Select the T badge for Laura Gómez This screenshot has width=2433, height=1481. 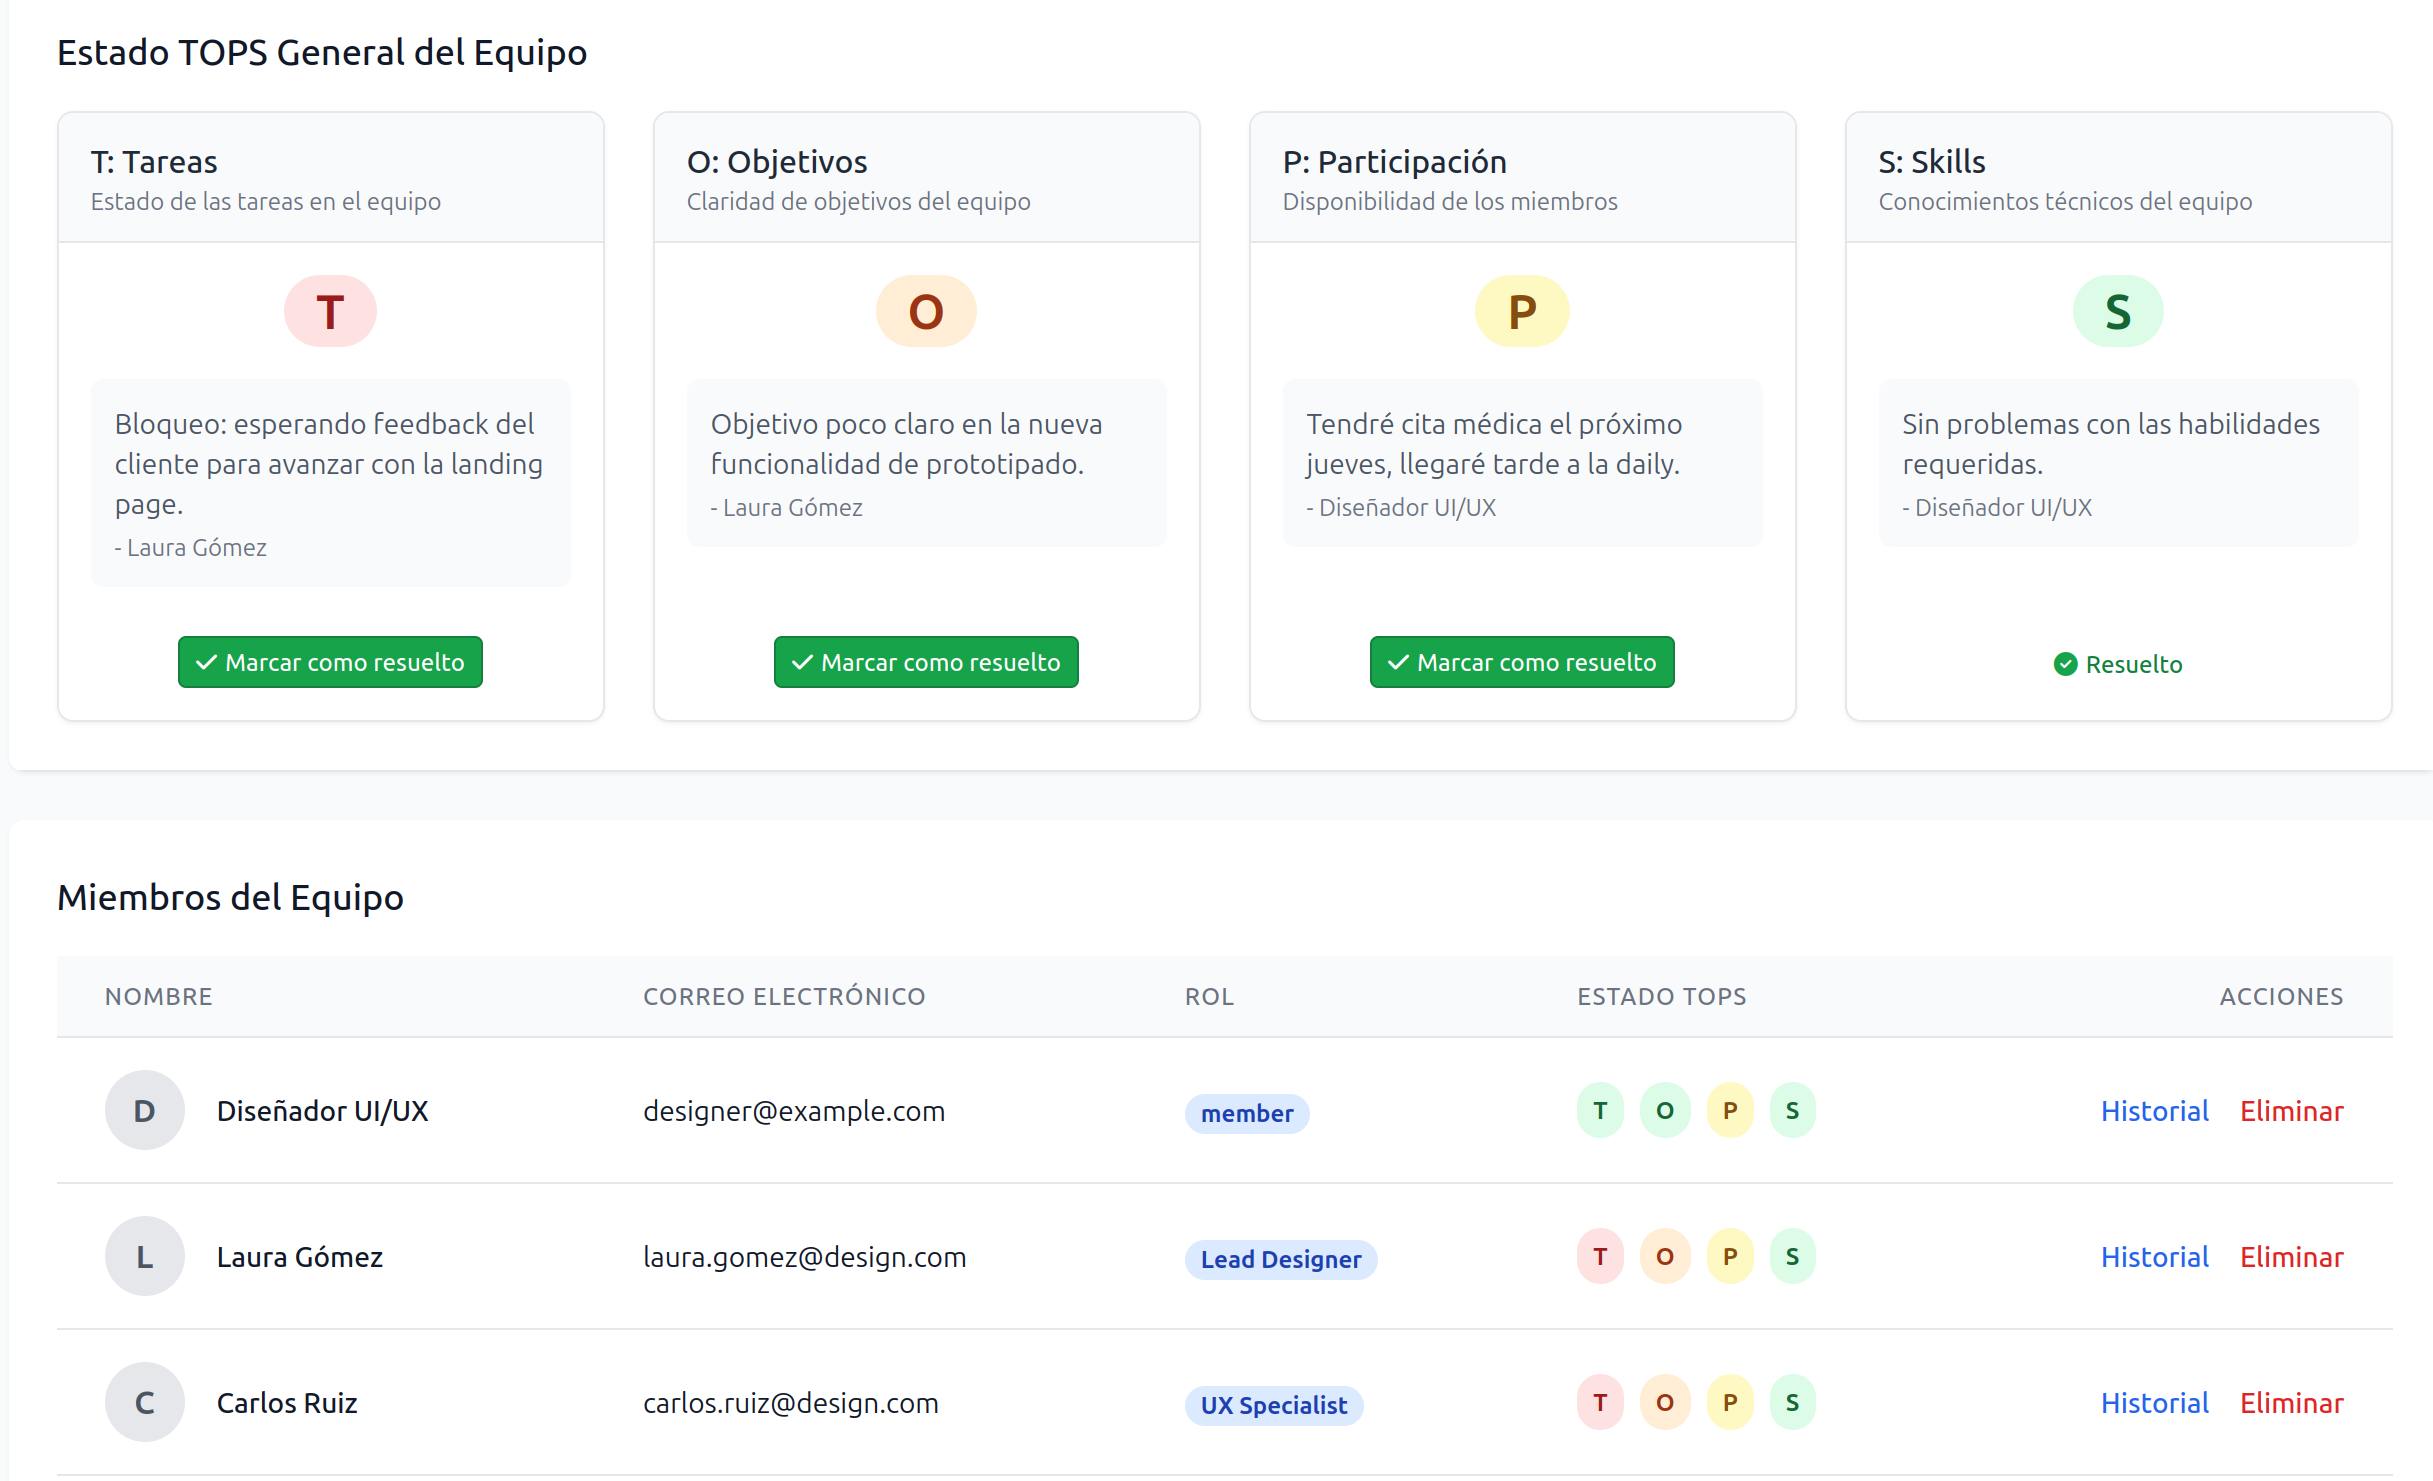pos(1600,1256)
